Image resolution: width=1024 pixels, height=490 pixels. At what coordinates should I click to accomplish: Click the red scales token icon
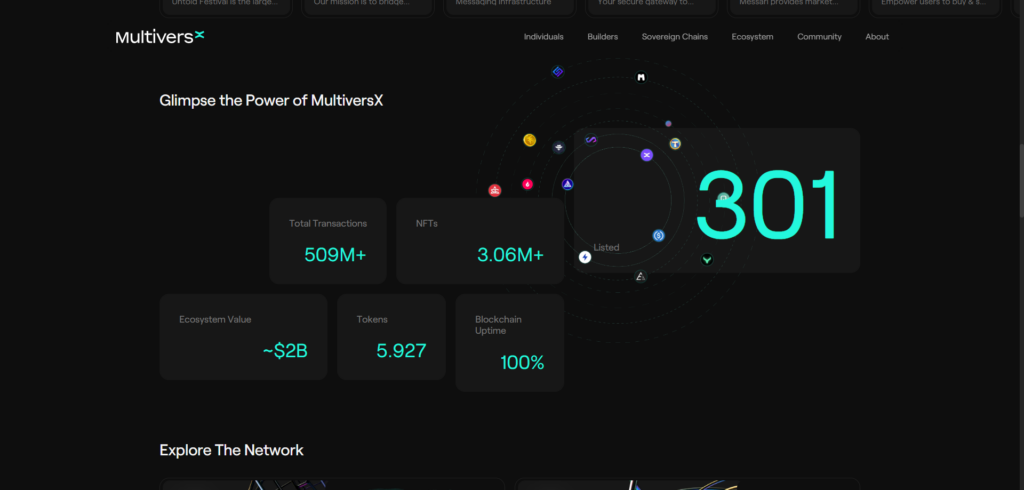click(x=495, y=191)
